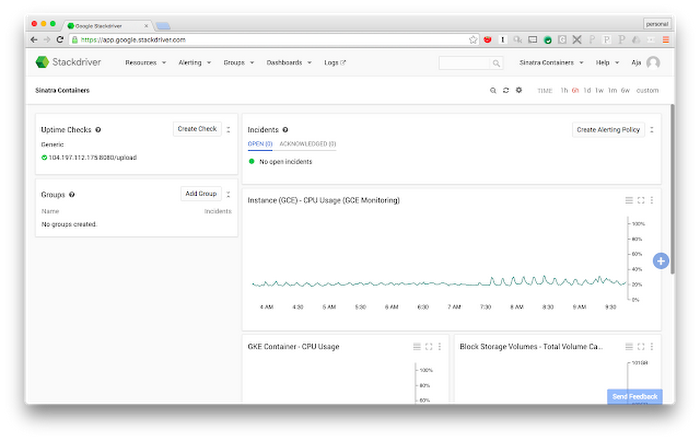This screenshot has height=441, width=700.
Task: Select 1h time range
Action: [564, 90]
